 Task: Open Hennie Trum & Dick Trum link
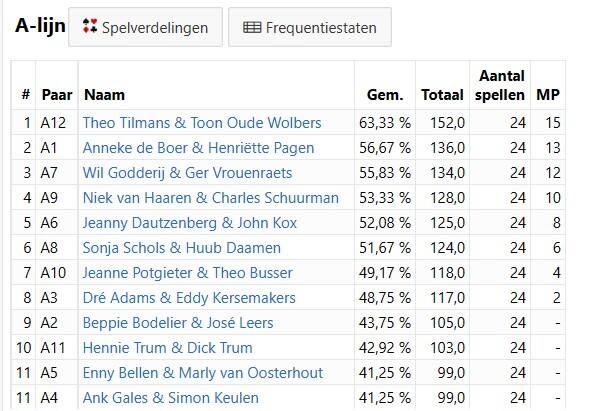point(167,348)
